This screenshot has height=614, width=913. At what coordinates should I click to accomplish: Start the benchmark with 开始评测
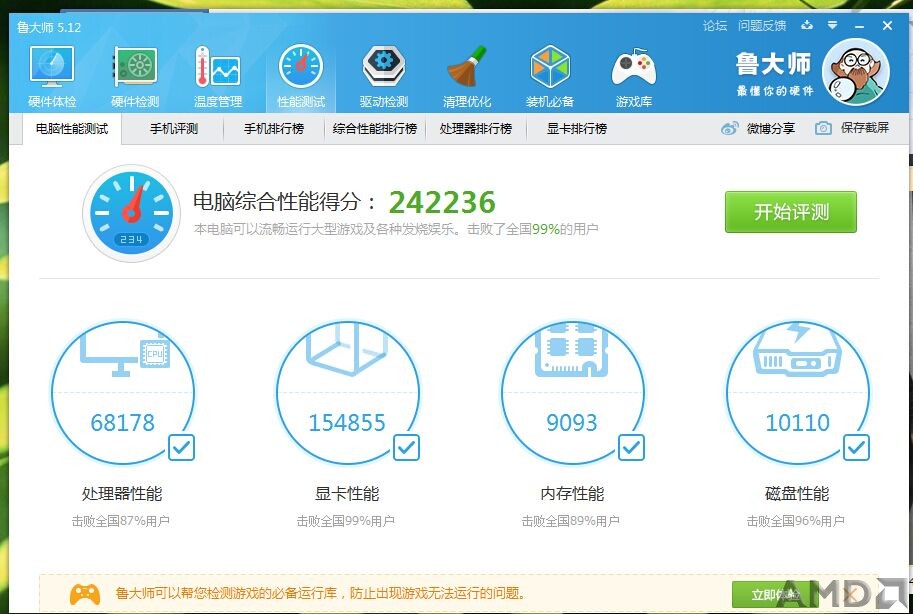[x=791, y=212]
